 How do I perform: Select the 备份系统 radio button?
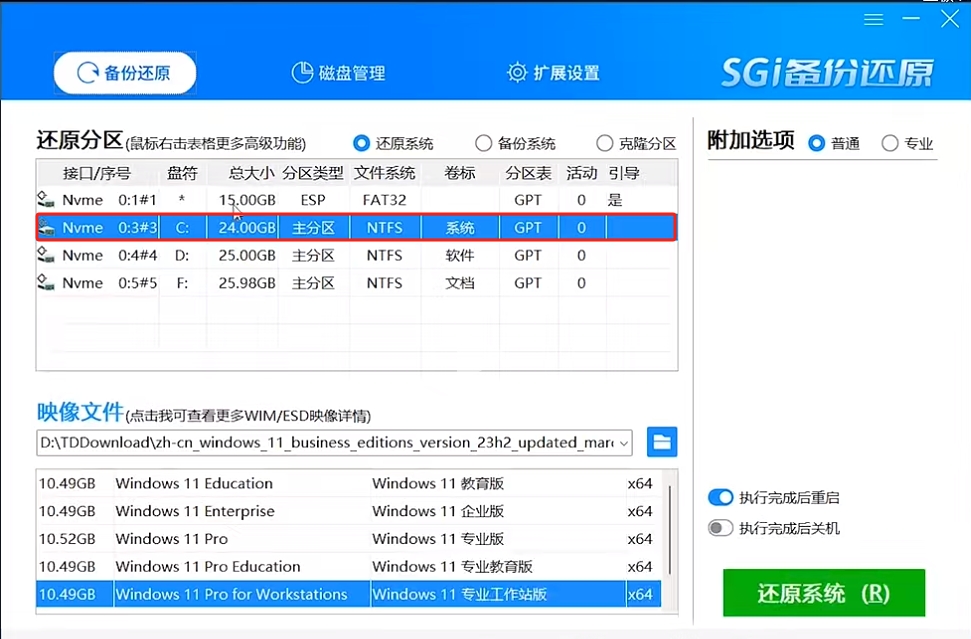484,142
